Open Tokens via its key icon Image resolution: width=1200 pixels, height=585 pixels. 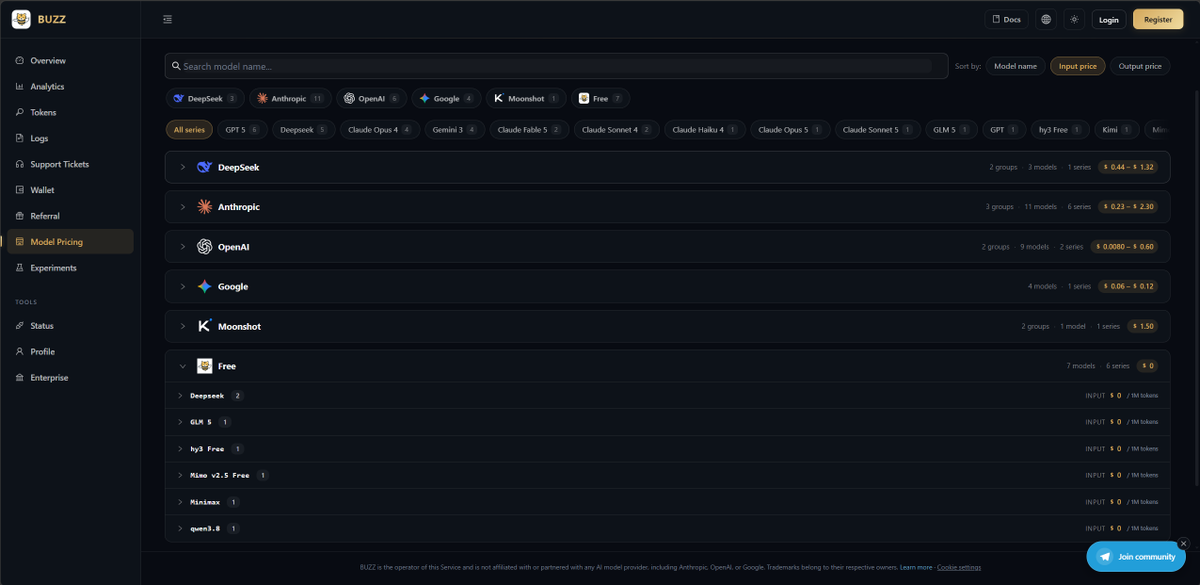[20, 113]
